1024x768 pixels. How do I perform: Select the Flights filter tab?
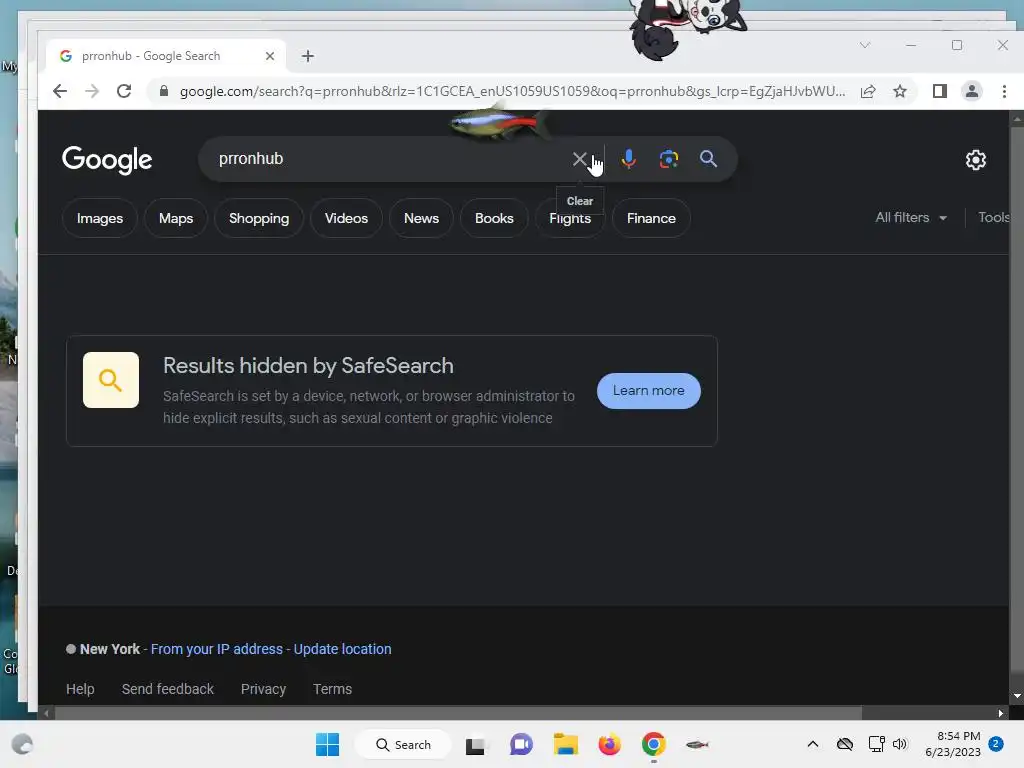570,219
